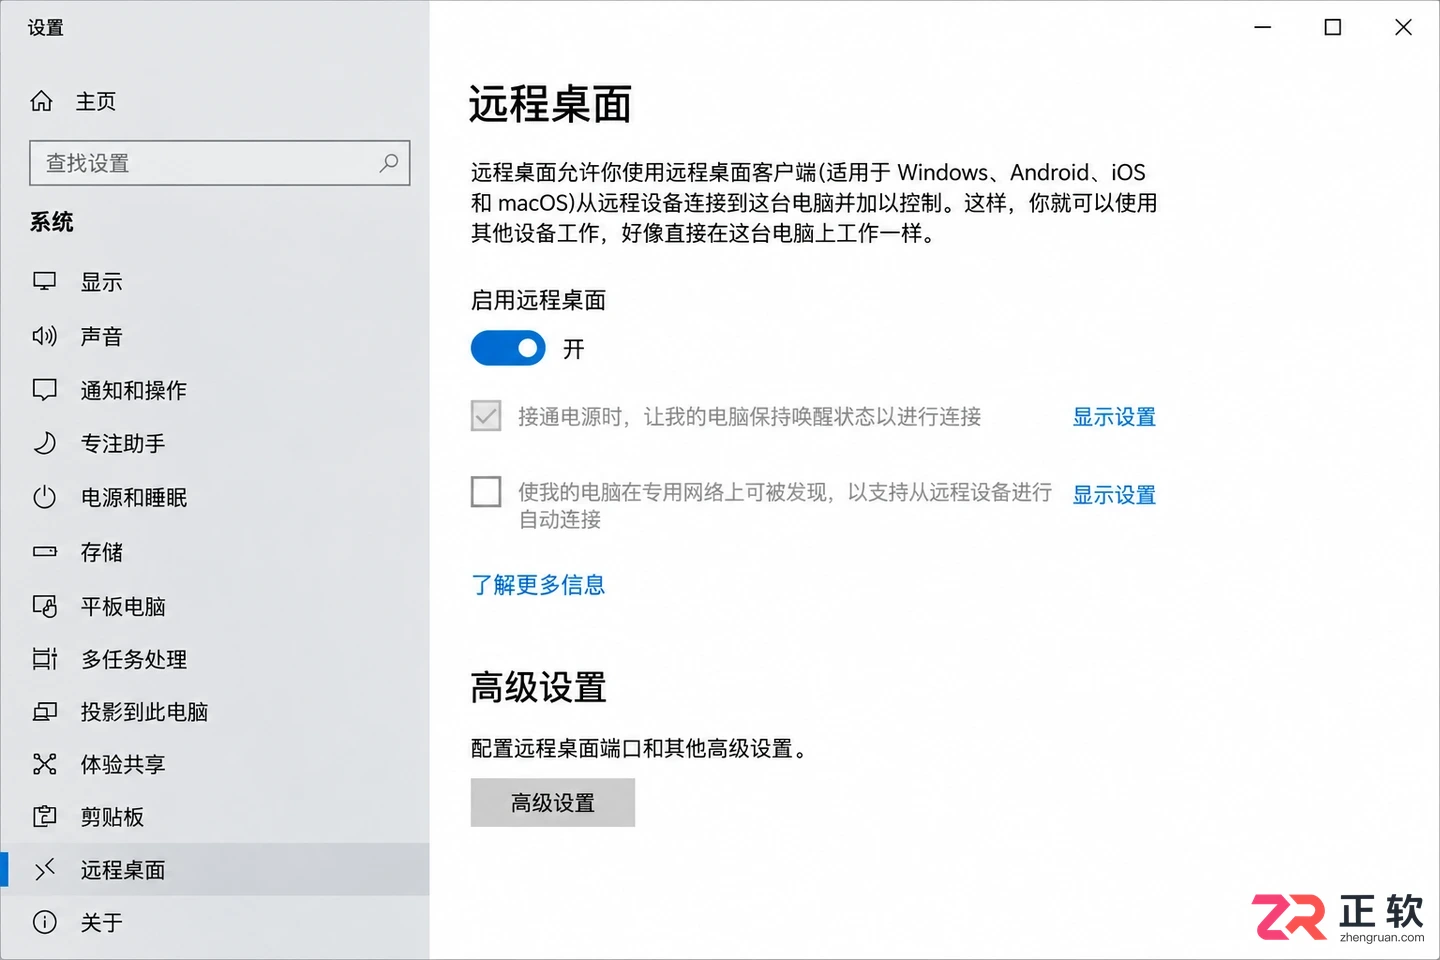Viewport: 1440px width, 960px height.
Task: Click the notification bubble icon beside 通知和操作
Action: tap(45, 390)
